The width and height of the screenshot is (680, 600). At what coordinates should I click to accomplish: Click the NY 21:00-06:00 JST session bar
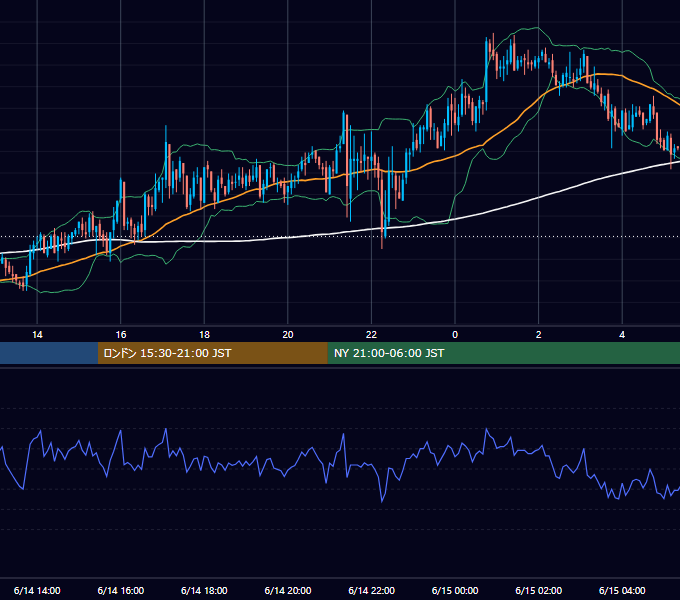click(503, 353)
